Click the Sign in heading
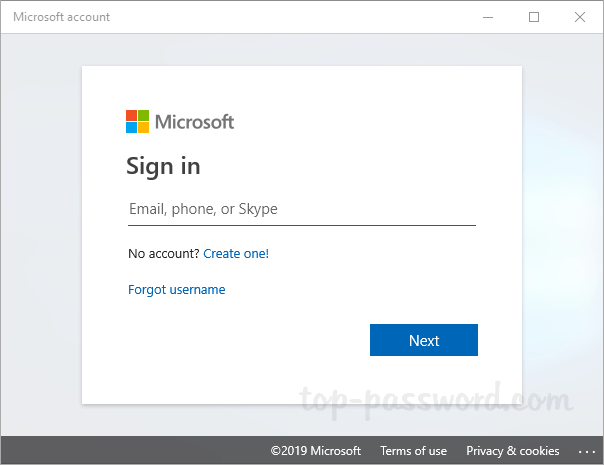Viewport: 604px width, 465px height. [x=163, y=166]
